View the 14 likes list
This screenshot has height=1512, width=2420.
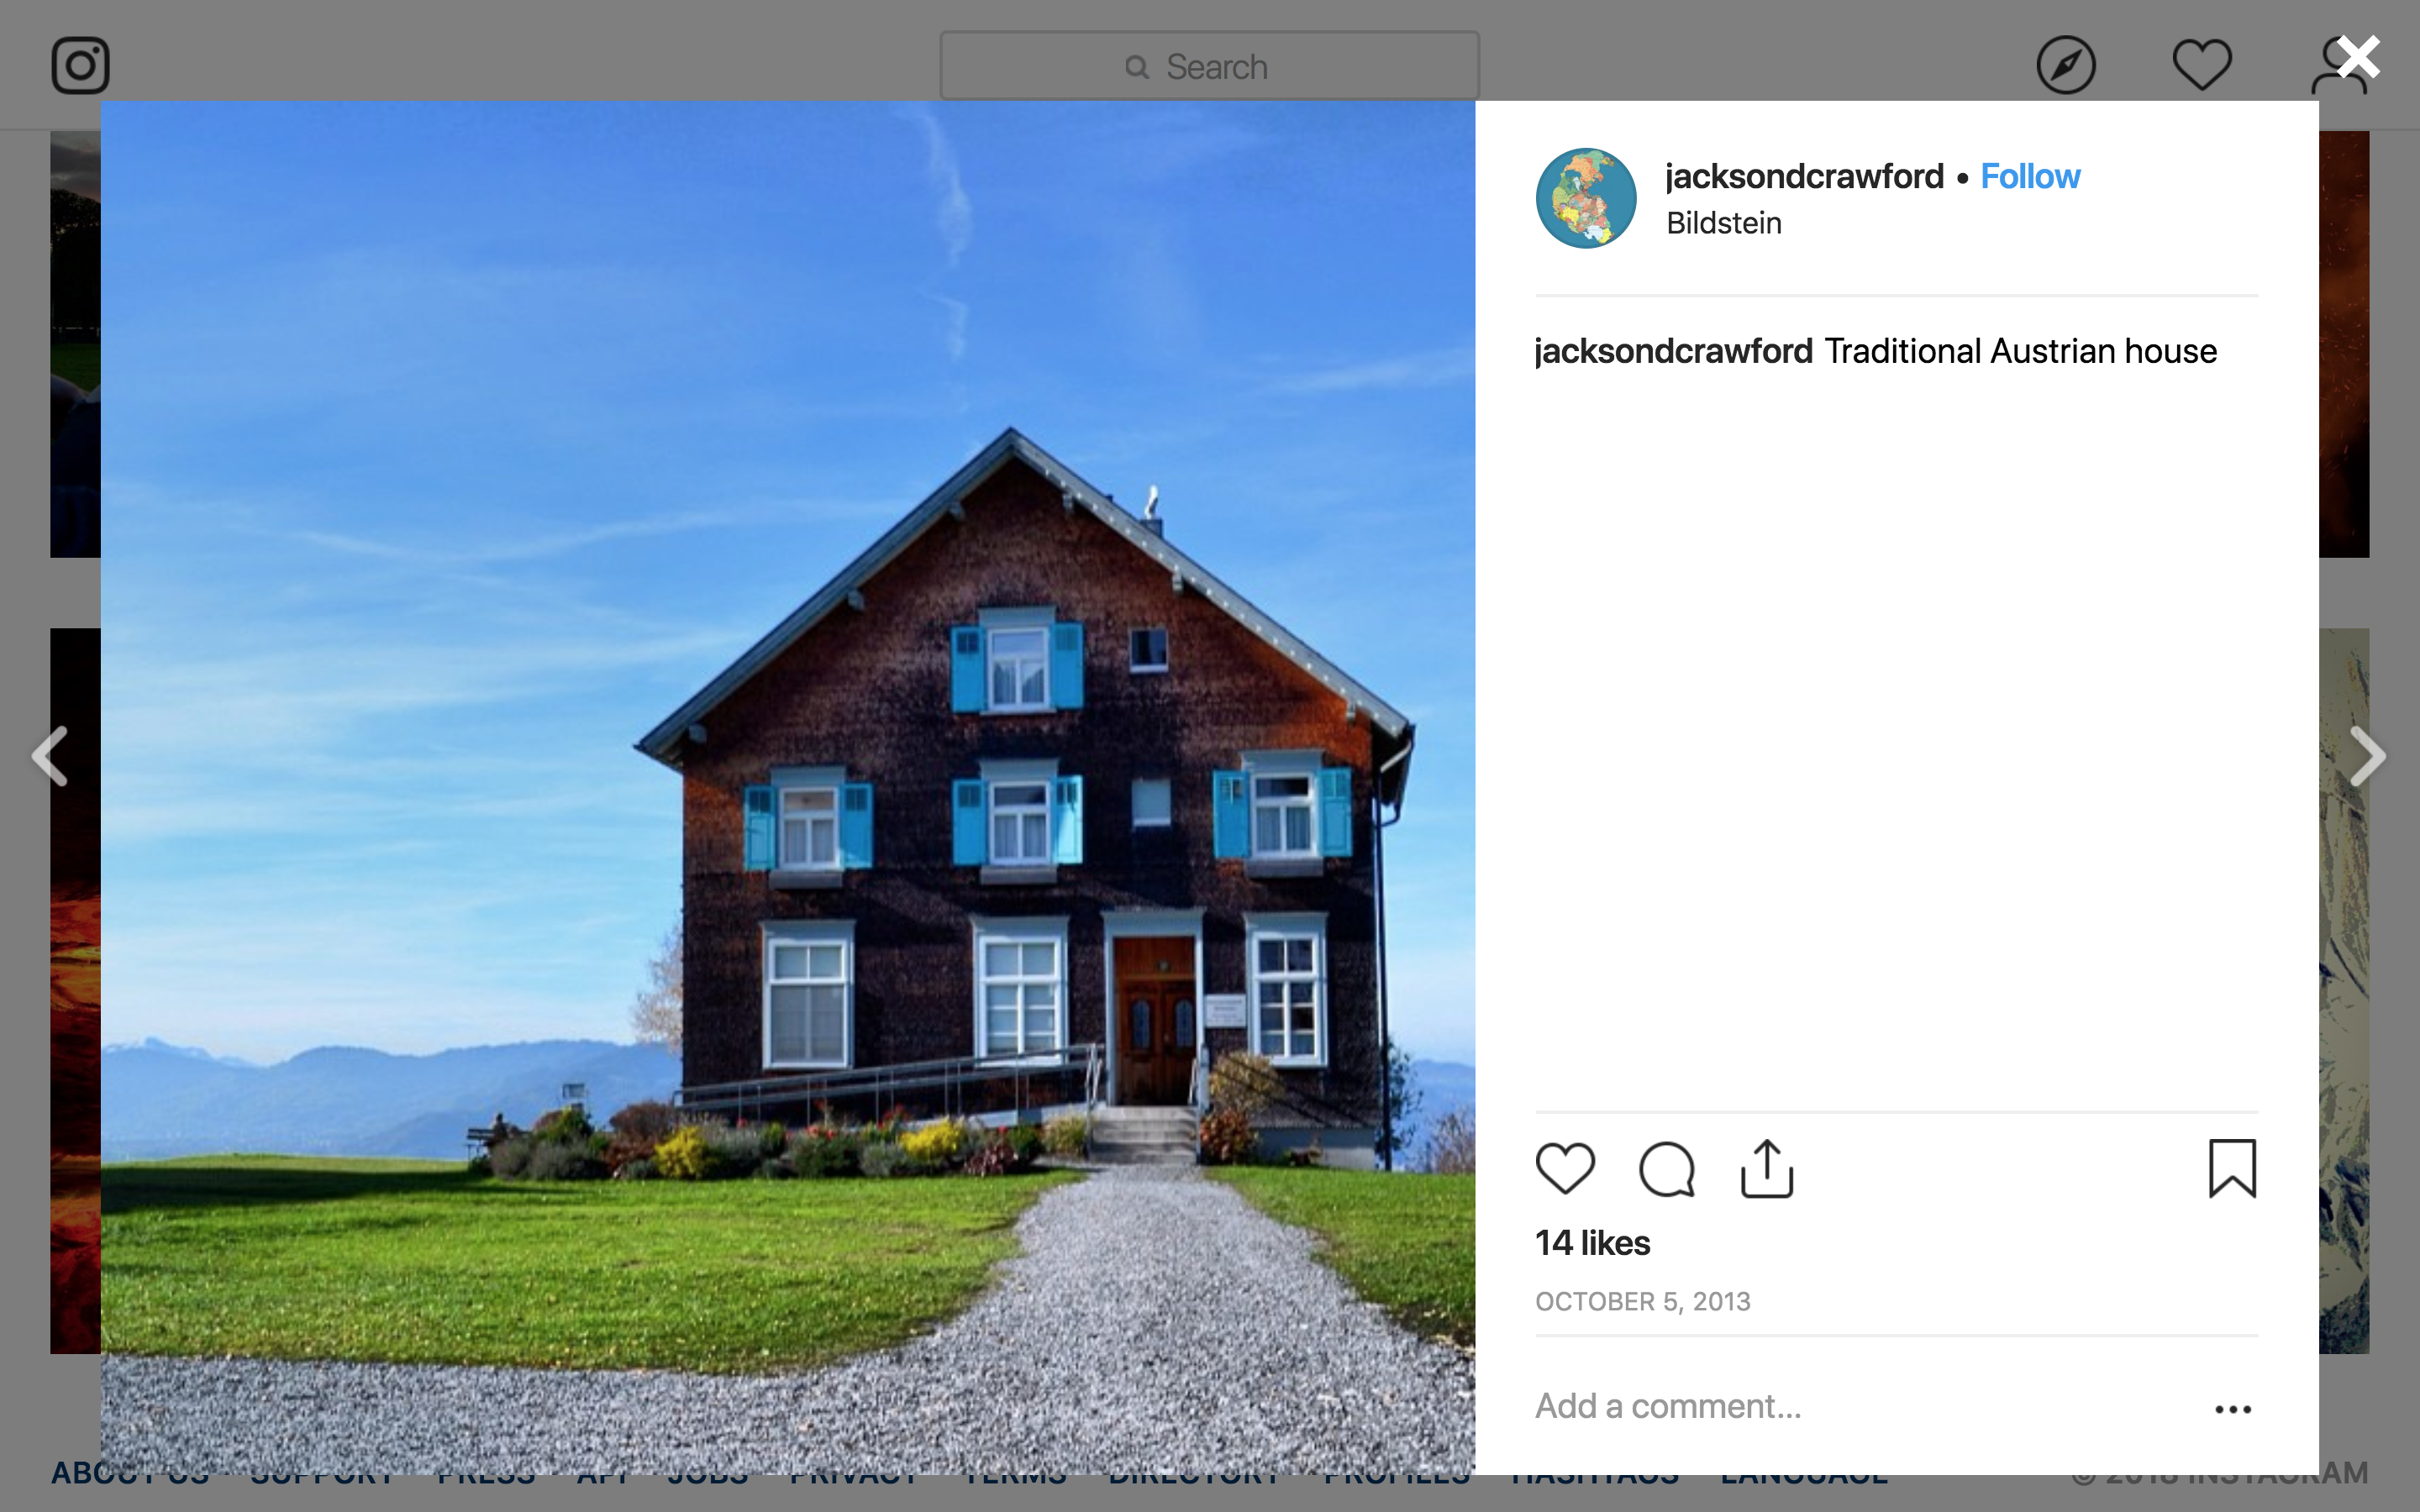coord(1592,1243)
